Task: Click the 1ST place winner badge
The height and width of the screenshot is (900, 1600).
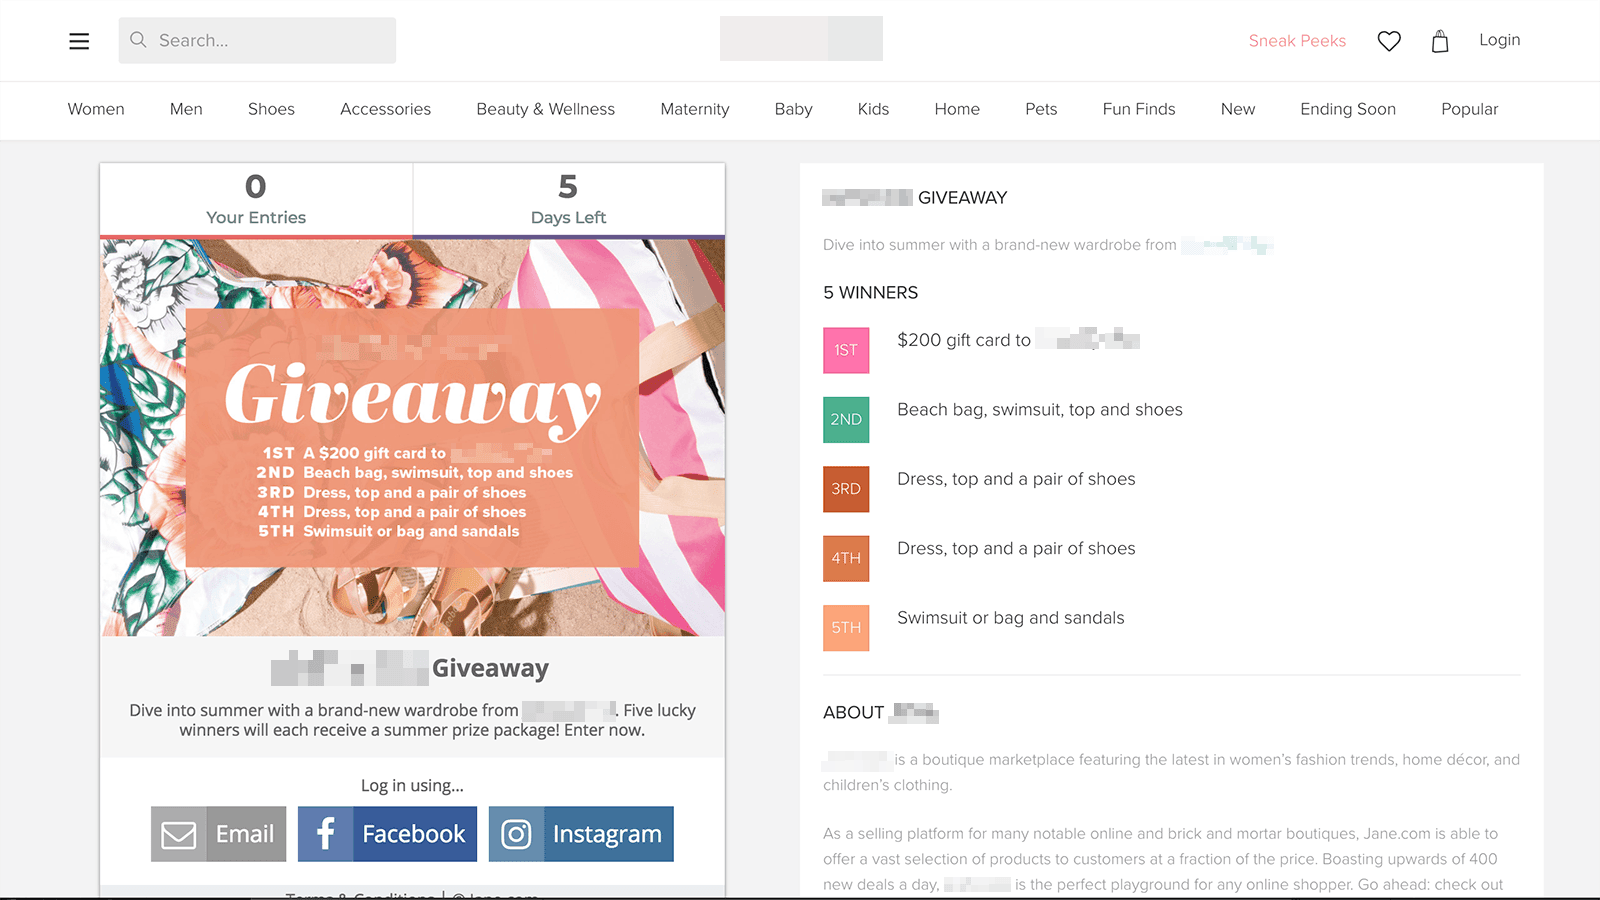Action: click(x=846, y=351)
